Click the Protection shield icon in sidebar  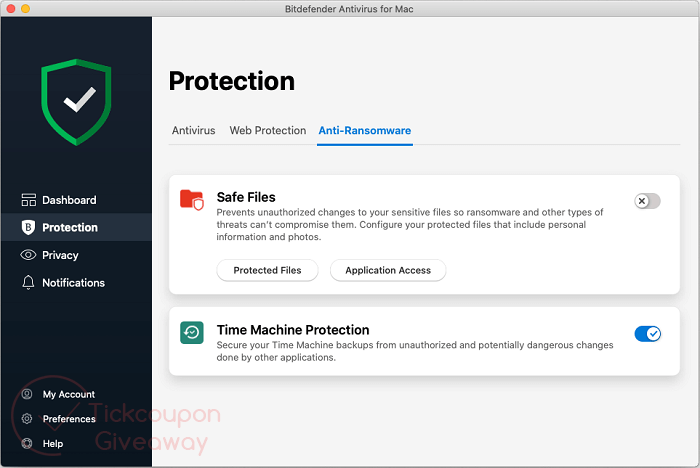tap(28, 227)
